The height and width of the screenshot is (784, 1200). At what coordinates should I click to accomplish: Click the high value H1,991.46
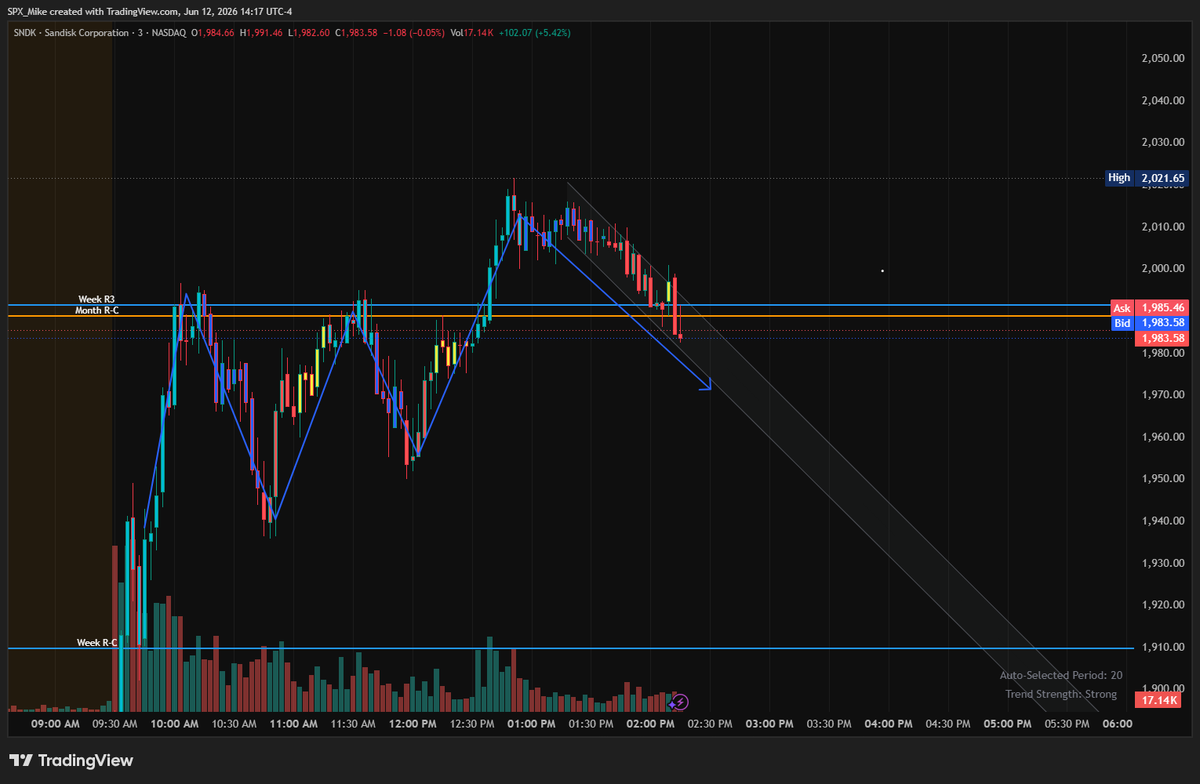261,33
